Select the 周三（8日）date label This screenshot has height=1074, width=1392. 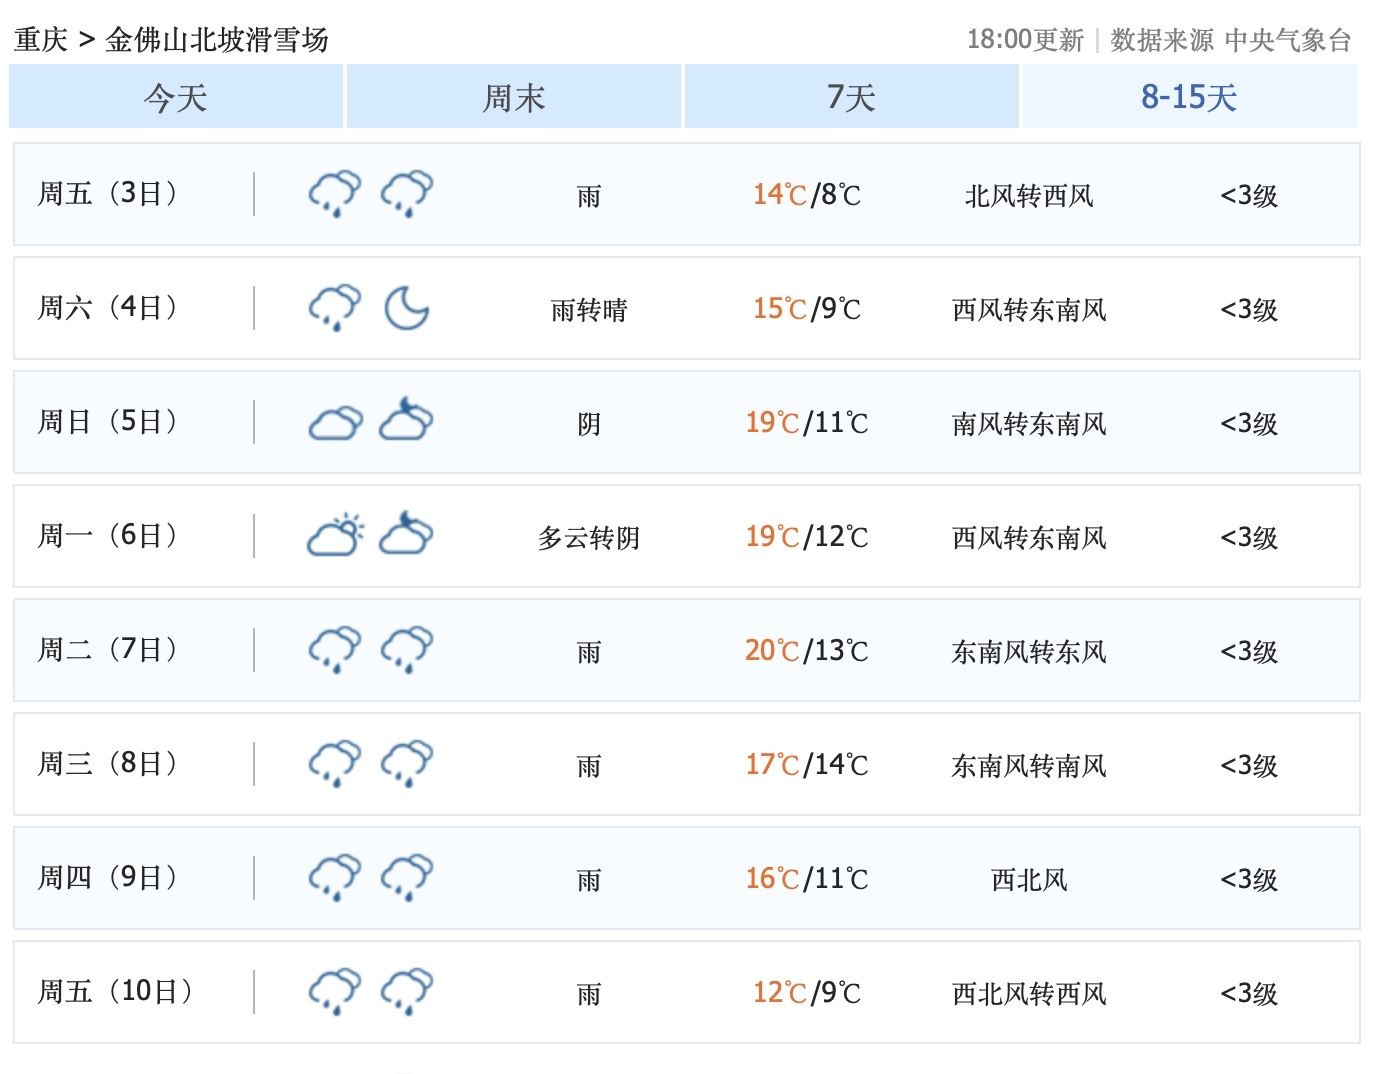point(108,763)
